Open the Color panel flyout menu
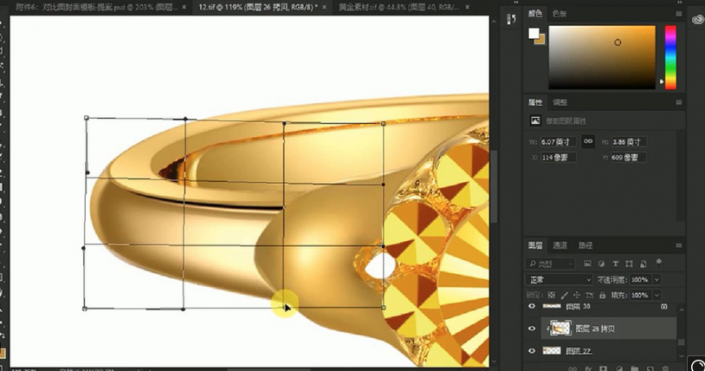The width and height of the screenshot is (705, 371). tap(679, 14)
